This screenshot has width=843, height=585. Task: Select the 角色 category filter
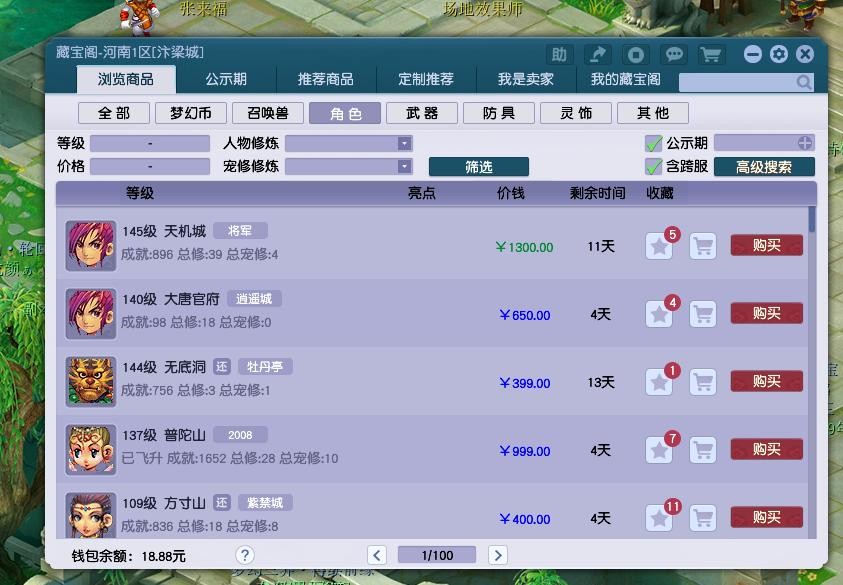coord(345,113)
